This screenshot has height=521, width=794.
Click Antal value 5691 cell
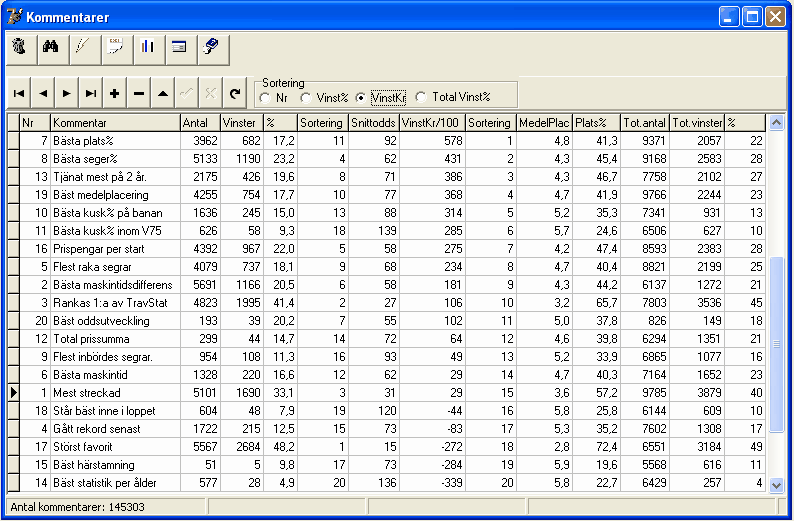pos(201,285)
